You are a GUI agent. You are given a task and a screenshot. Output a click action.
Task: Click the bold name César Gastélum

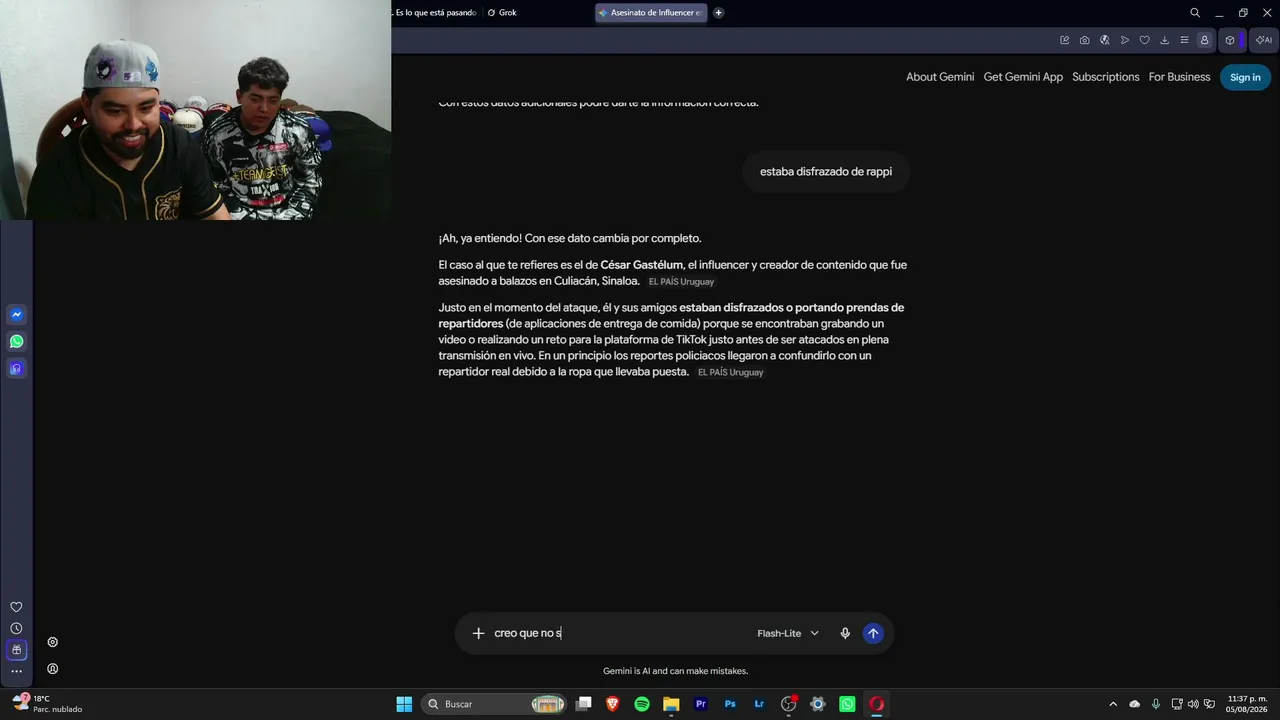point(642,265)
